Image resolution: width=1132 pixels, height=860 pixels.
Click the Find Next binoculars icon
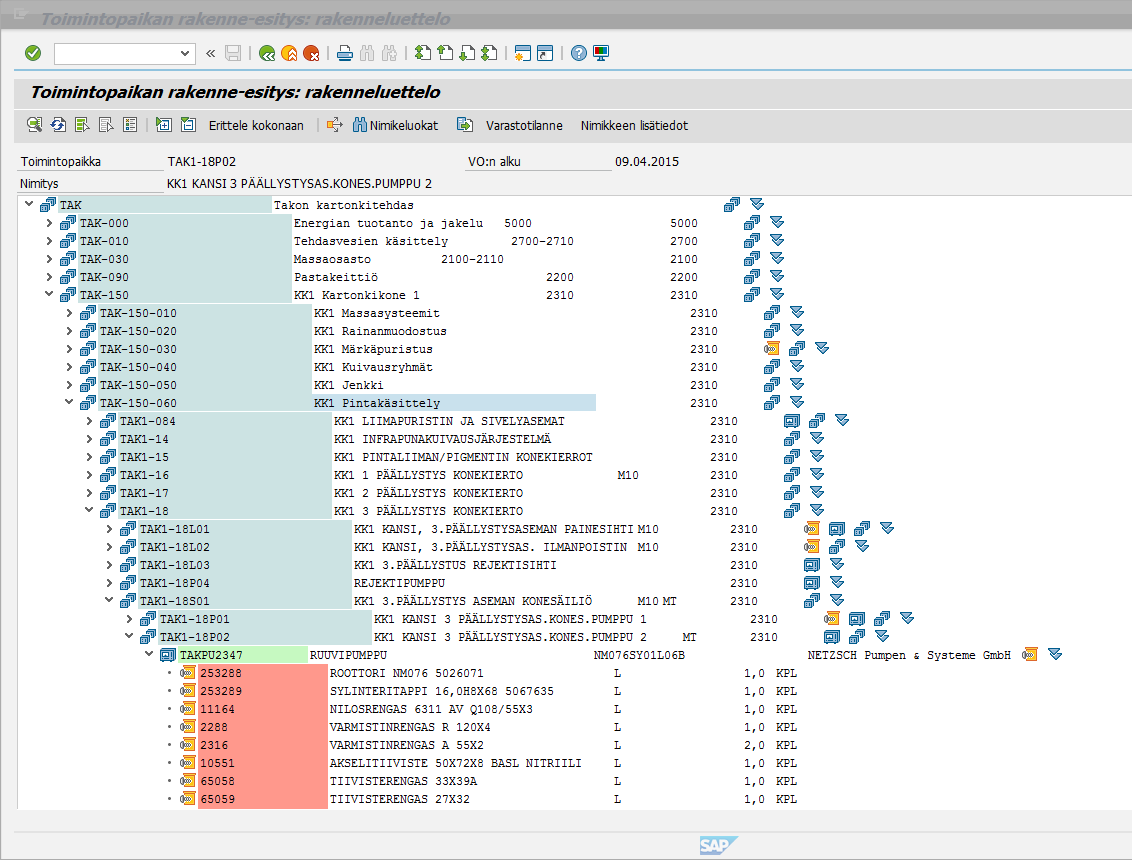pyautogui.click(x=389, y=53)
